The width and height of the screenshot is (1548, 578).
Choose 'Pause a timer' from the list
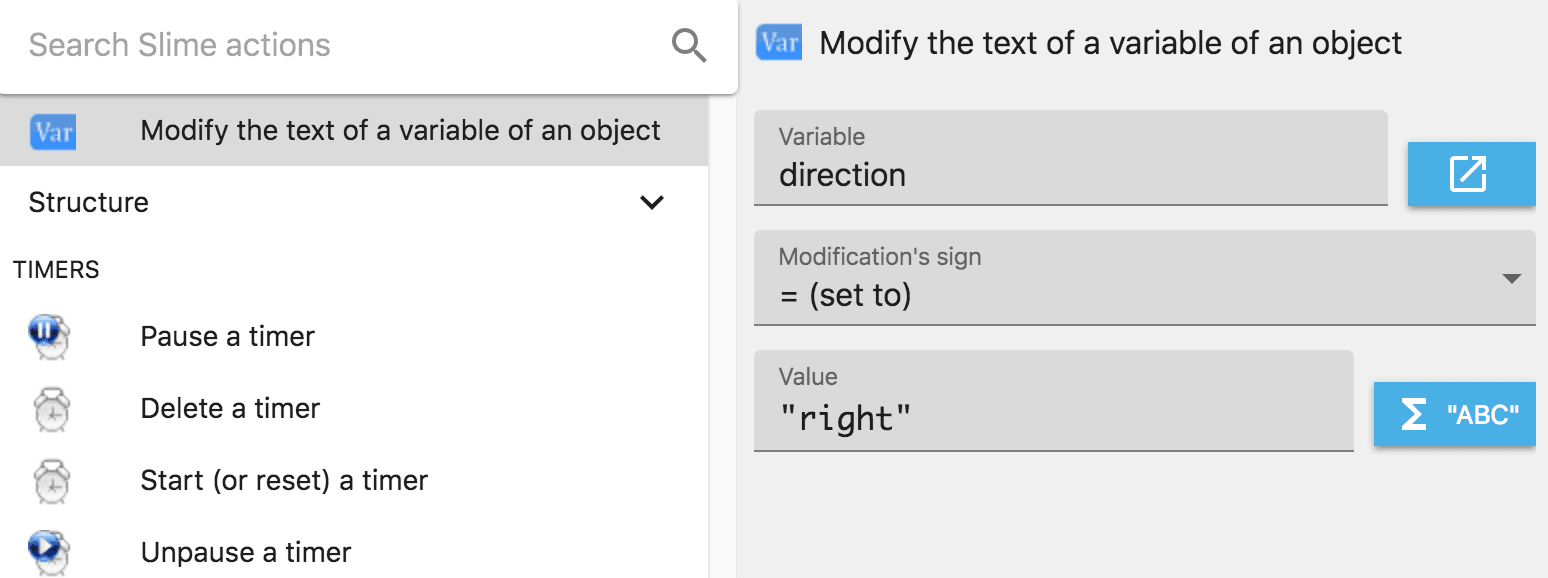point(228,337)
